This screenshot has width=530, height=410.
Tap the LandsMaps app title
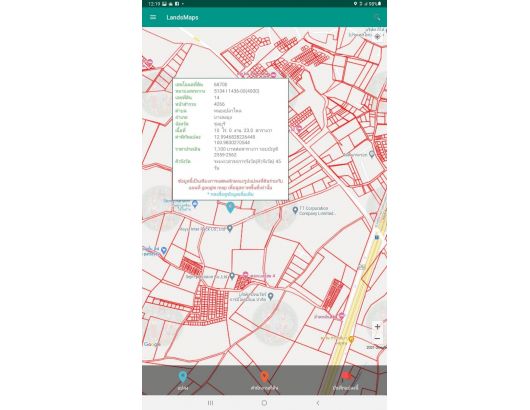click(x=182, y=18)
